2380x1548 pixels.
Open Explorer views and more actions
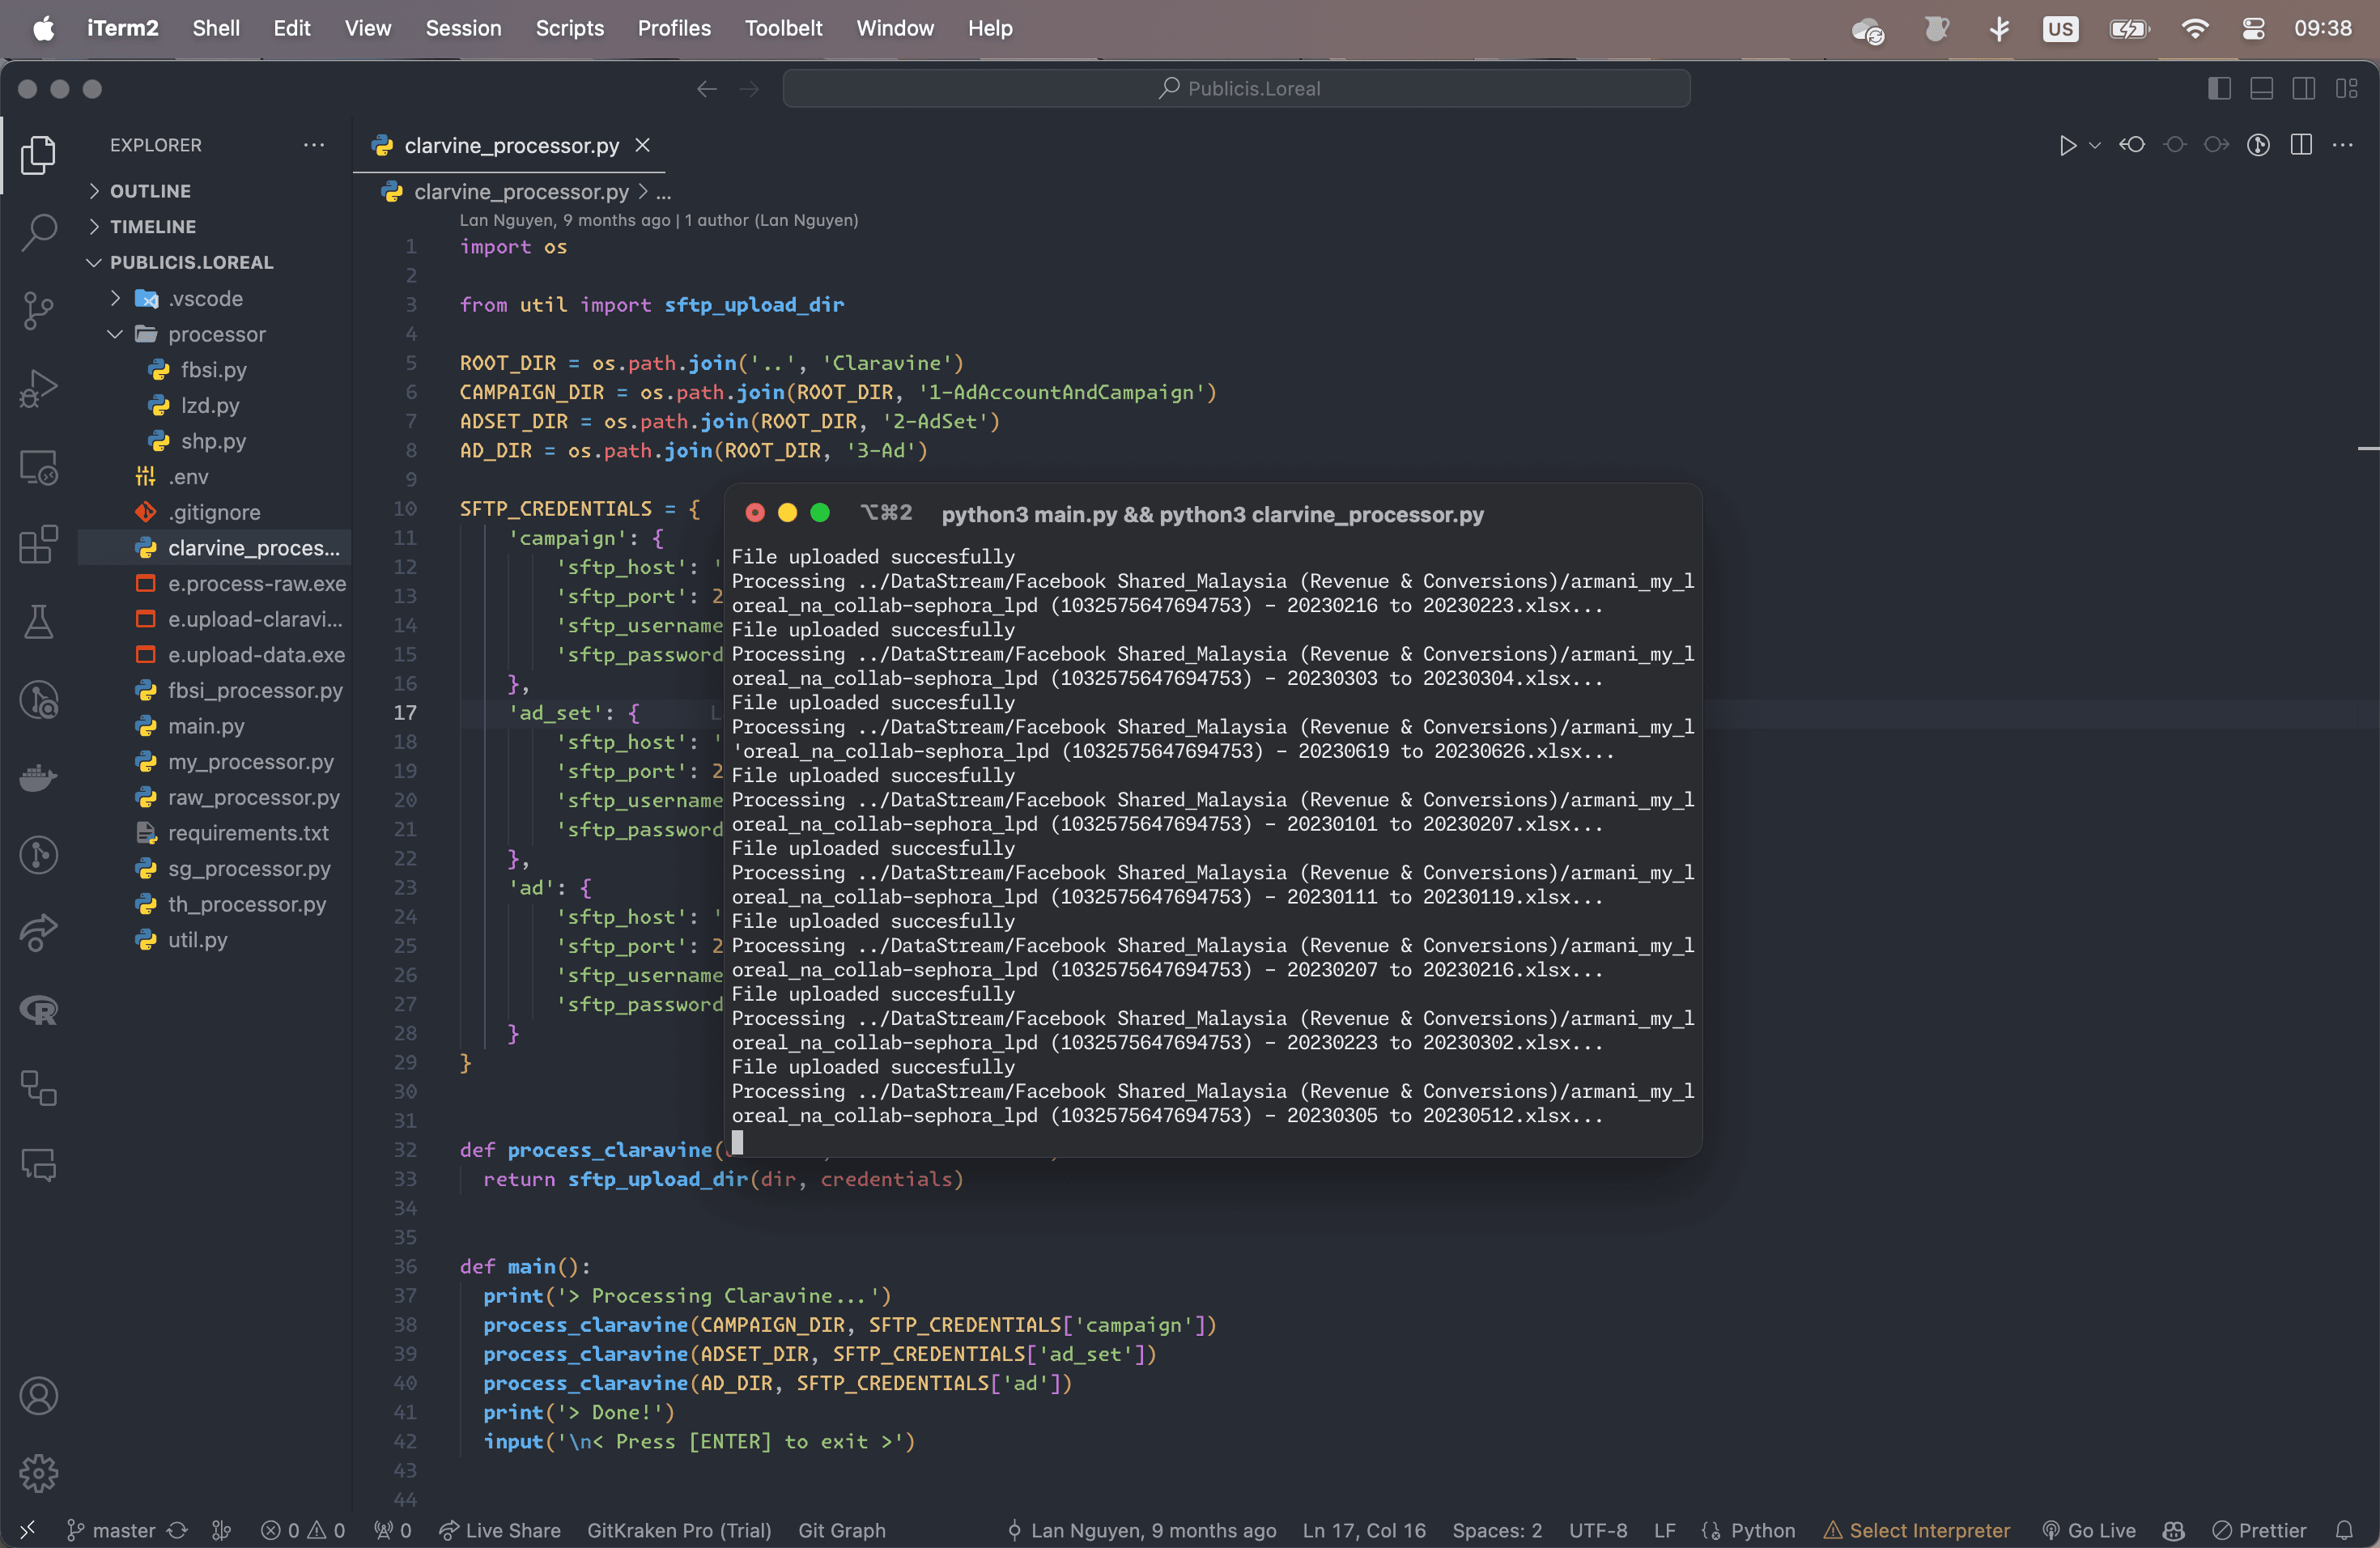(x=314, y=146)
